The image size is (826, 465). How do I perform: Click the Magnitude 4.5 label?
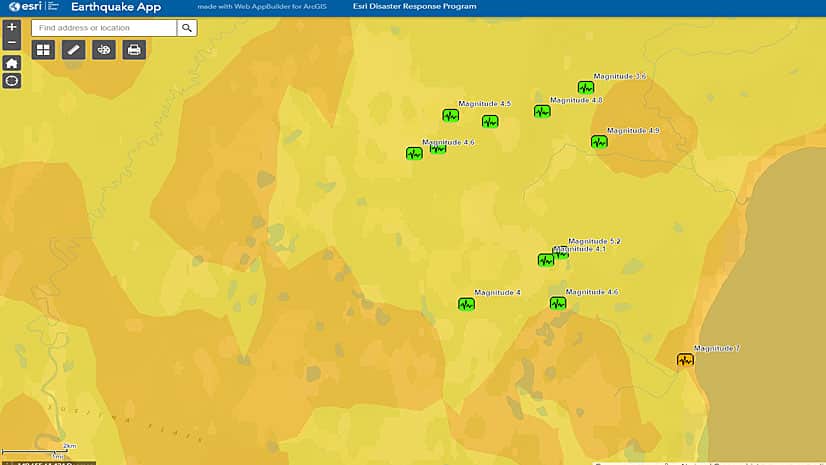tap(484, 104)
